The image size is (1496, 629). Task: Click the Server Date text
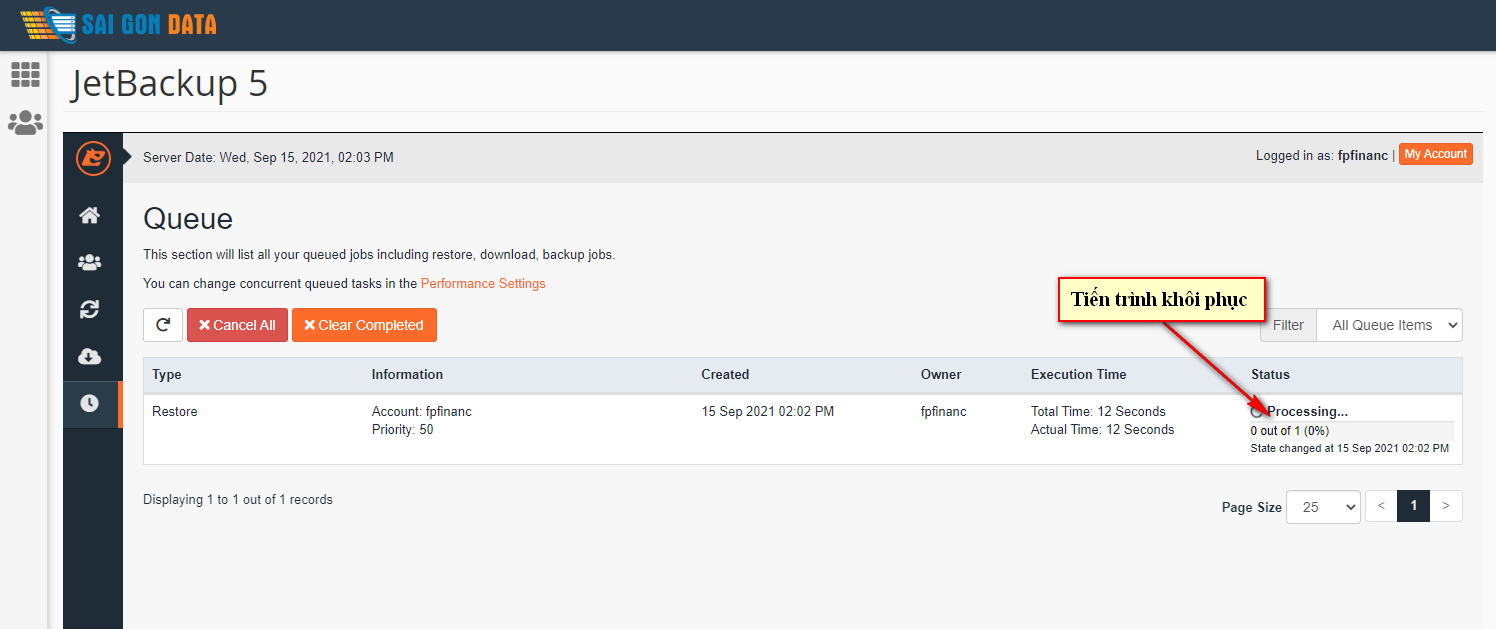[268, 157]
